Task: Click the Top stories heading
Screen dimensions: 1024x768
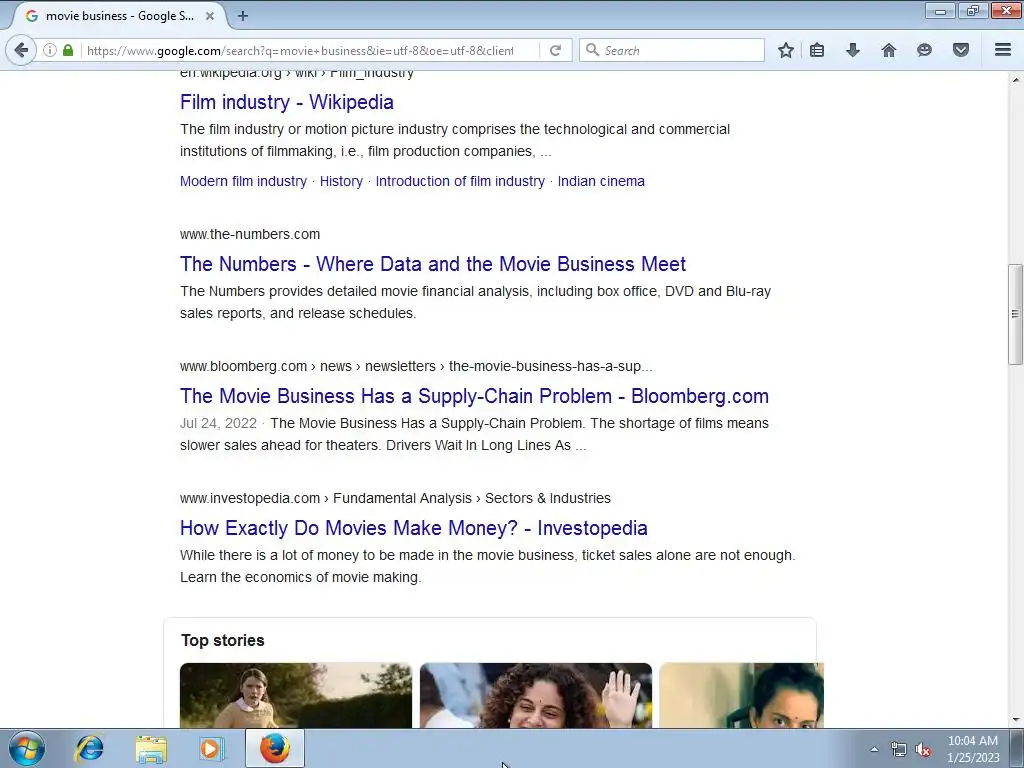Action: (223, 640)
